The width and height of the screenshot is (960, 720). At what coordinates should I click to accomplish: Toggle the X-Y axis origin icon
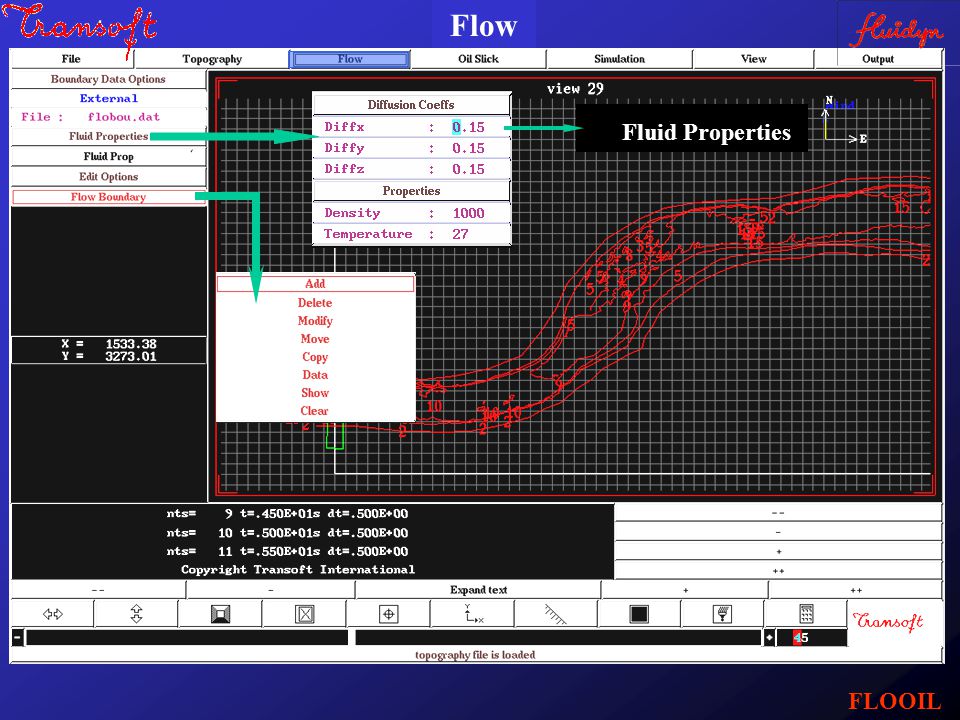coord(473,613)
